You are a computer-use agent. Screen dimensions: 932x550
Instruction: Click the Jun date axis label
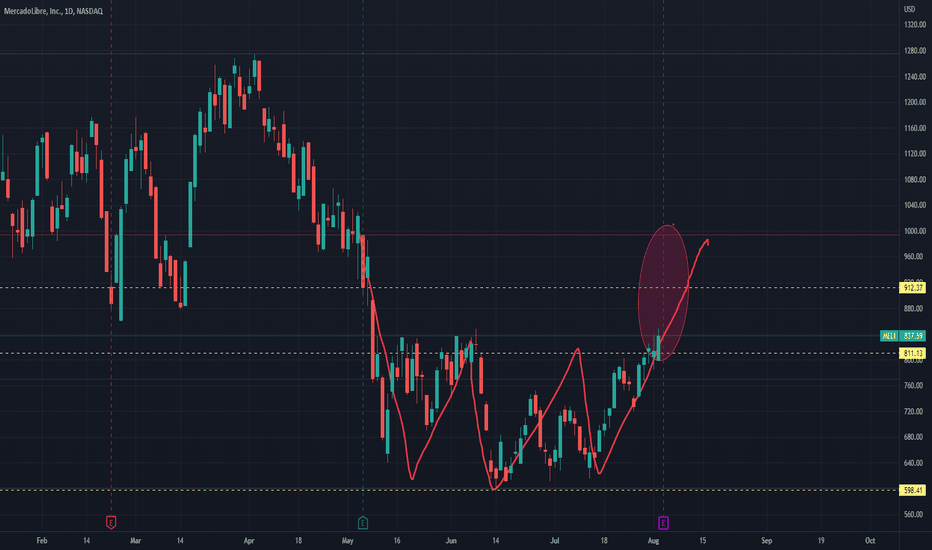click(451, 540)
